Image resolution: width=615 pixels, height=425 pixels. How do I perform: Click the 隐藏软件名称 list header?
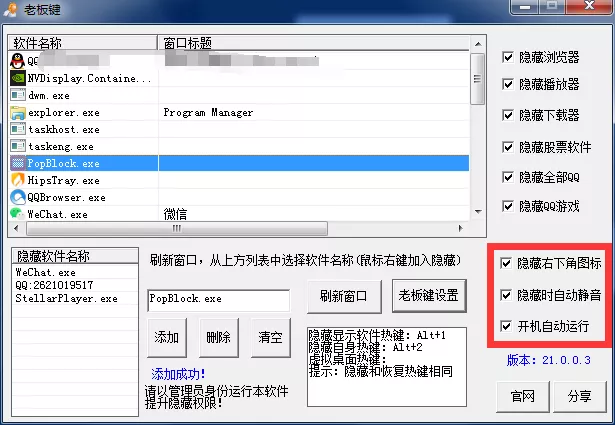[75, 256]
